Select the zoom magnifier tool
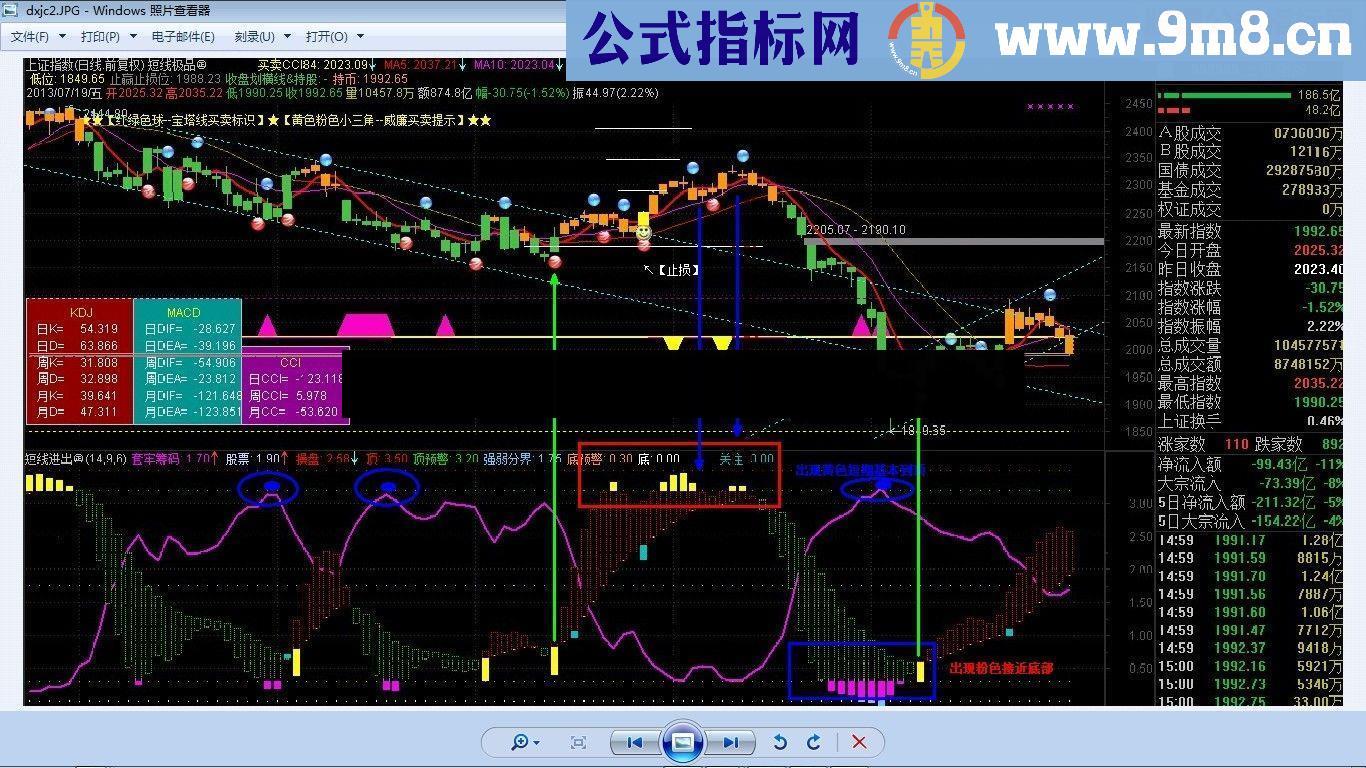This screenshot has height=768, width=1366. (521, 742)
